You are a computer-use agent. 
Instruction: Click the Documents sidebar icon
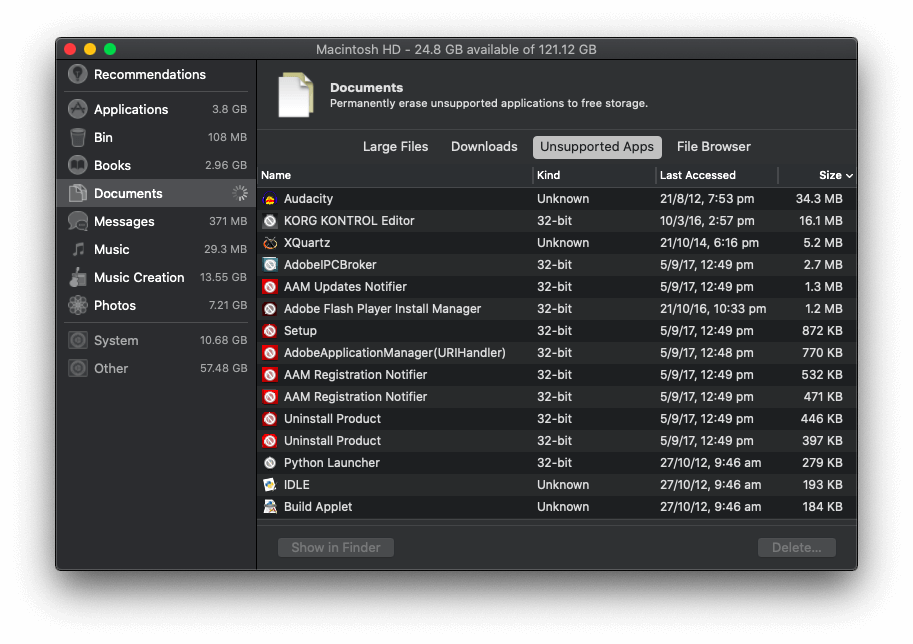[77, 193]
